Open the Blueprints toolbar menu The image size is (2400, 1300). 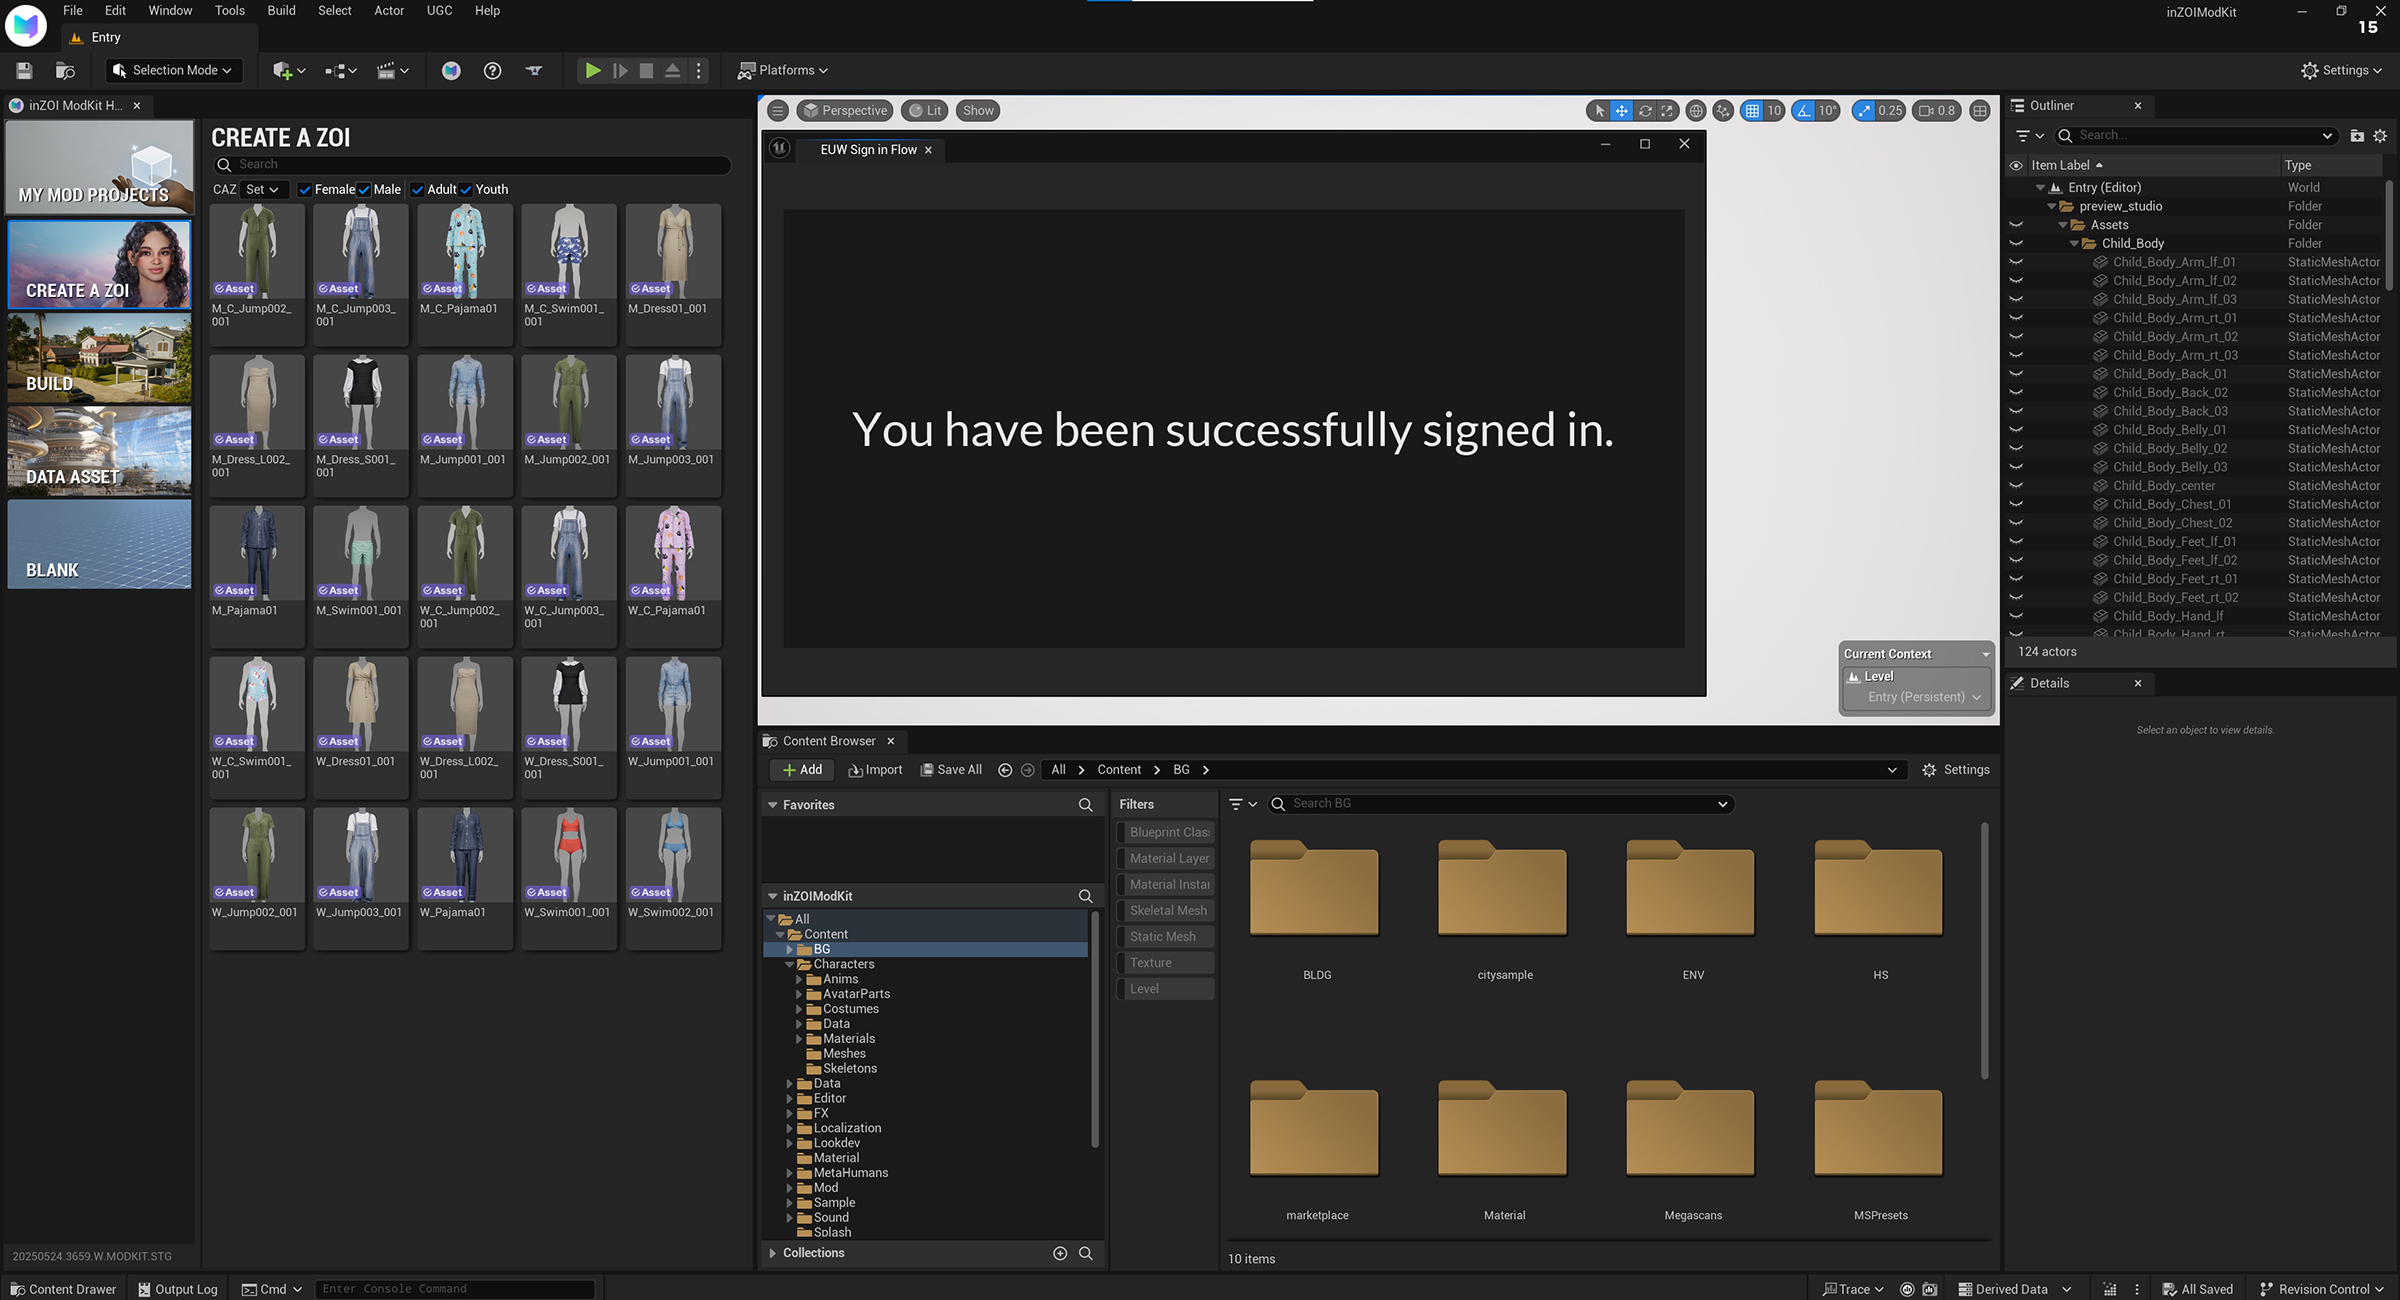[341, 70]
